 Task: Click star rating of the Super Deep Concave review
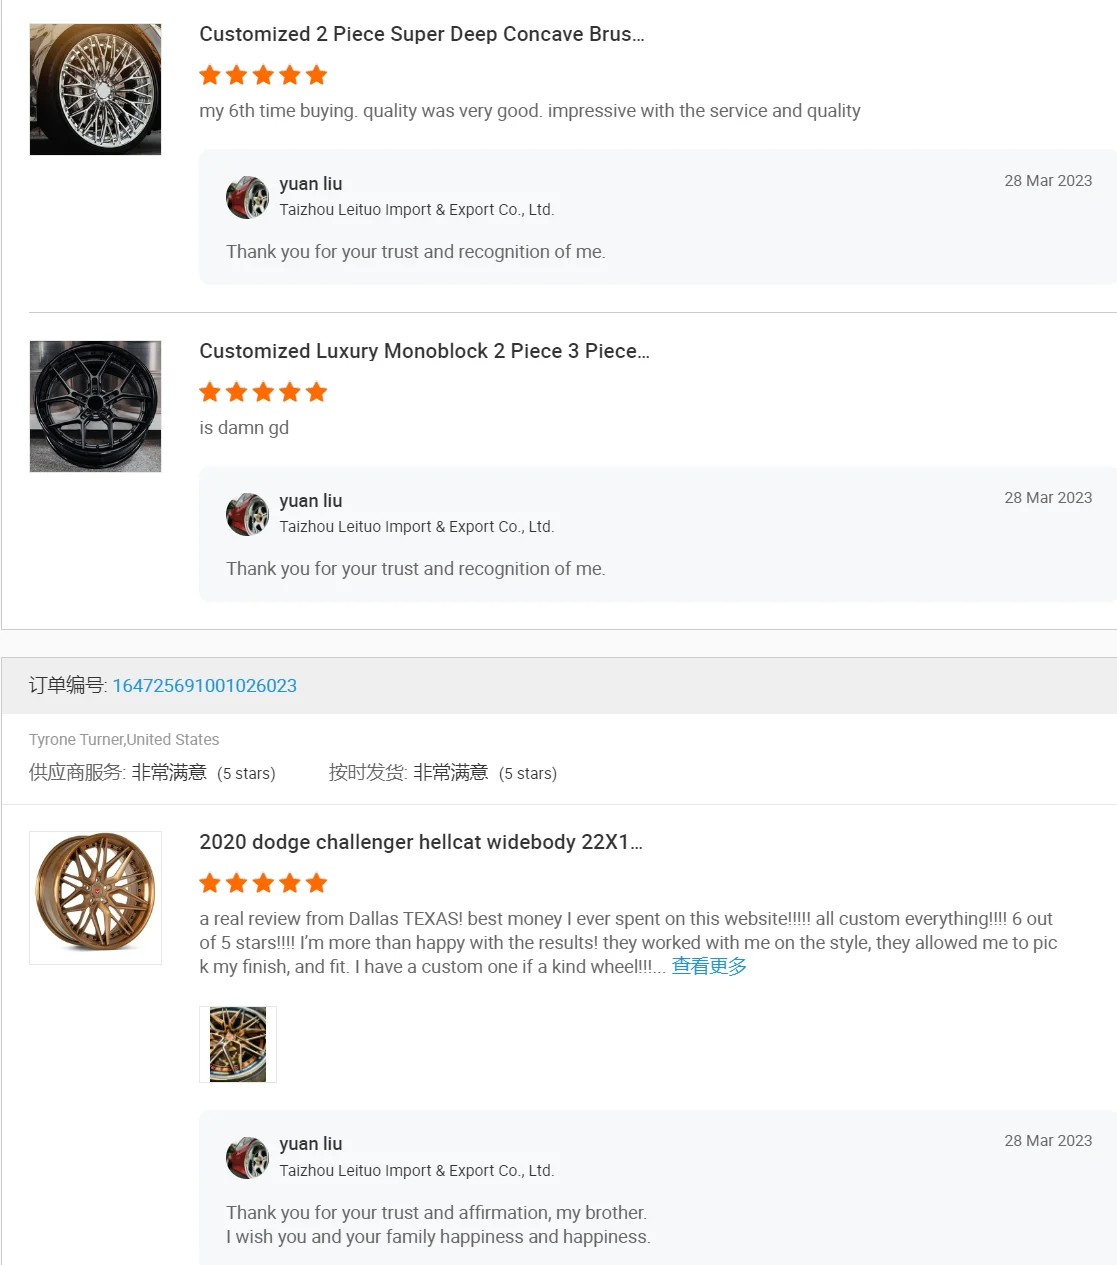coord(263,75)
